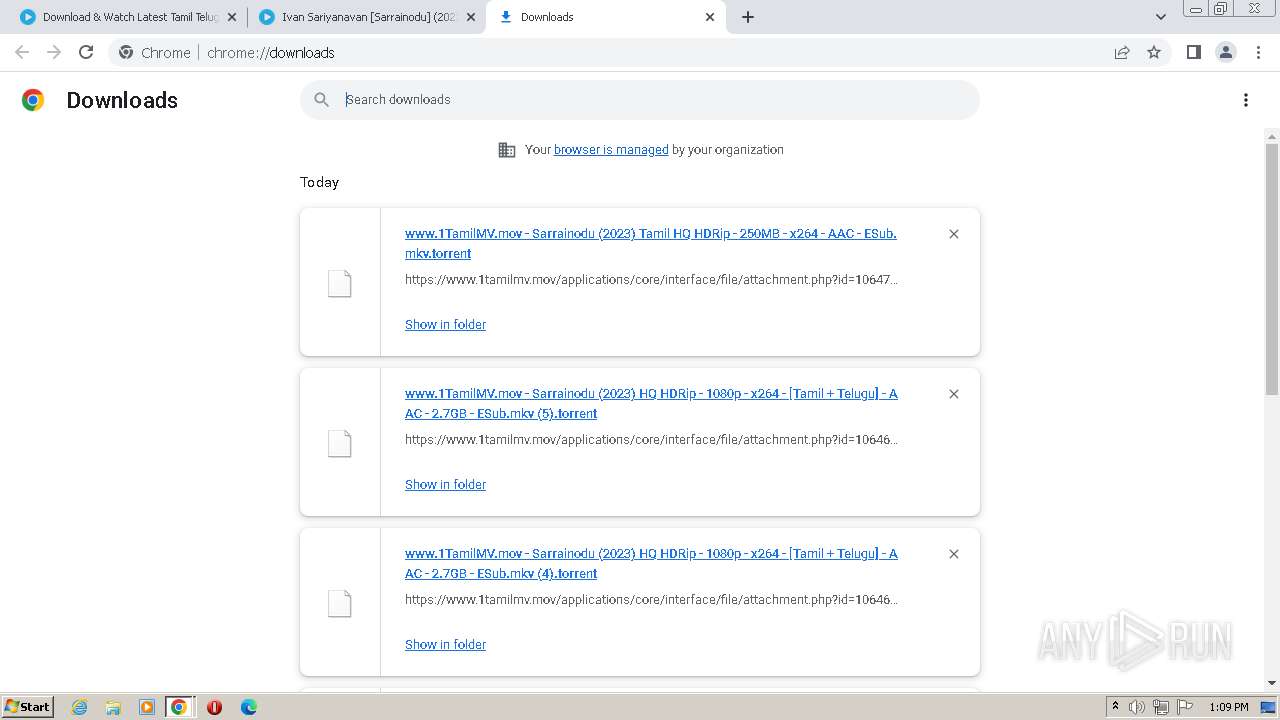Image resolution: width=1280 pixels, height=720 pixels.
Task: Show the ESub.mkv (5).torrent in folder
Action: tap(445, 484)
